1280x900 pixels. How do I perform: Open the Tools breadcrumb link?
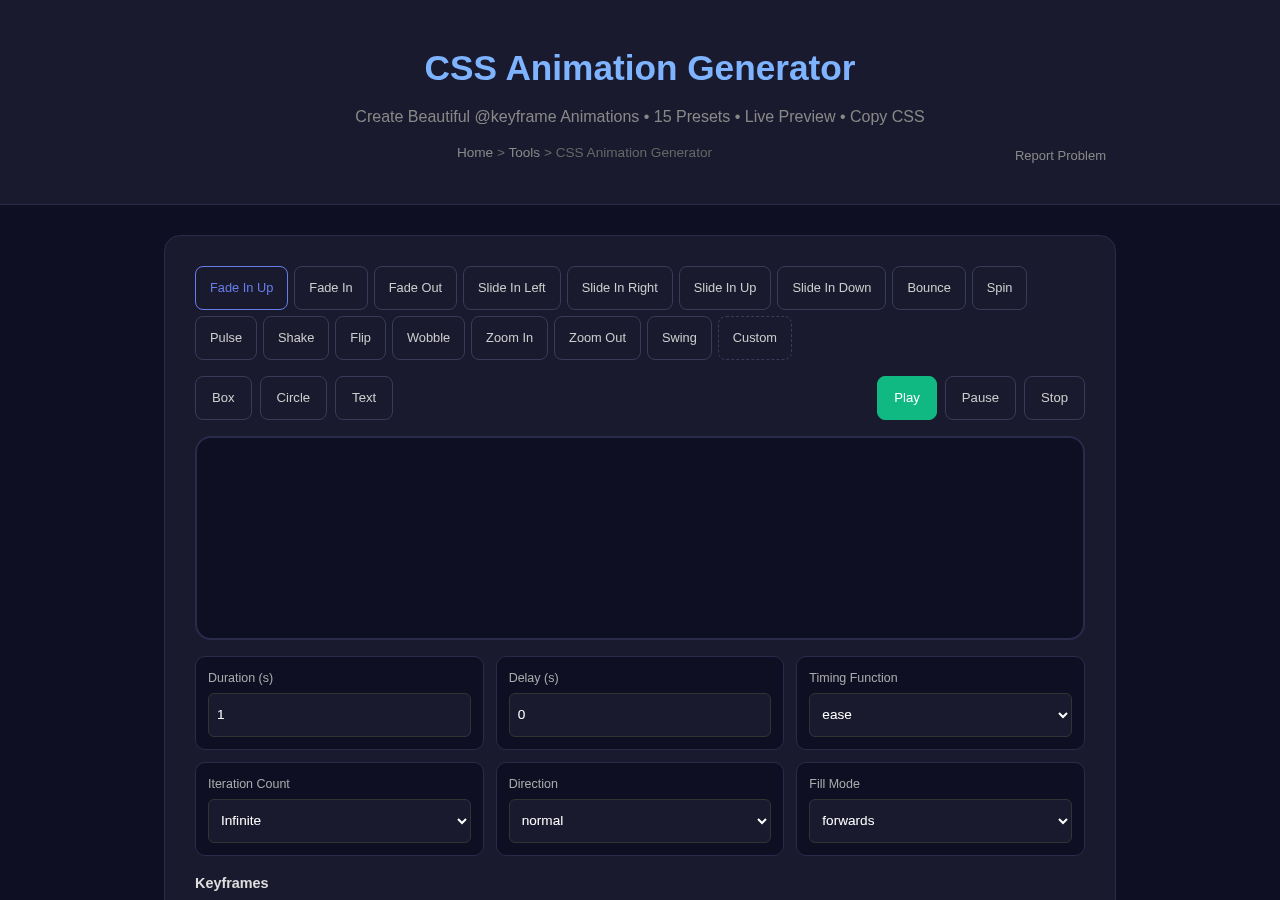pos(524,153)
